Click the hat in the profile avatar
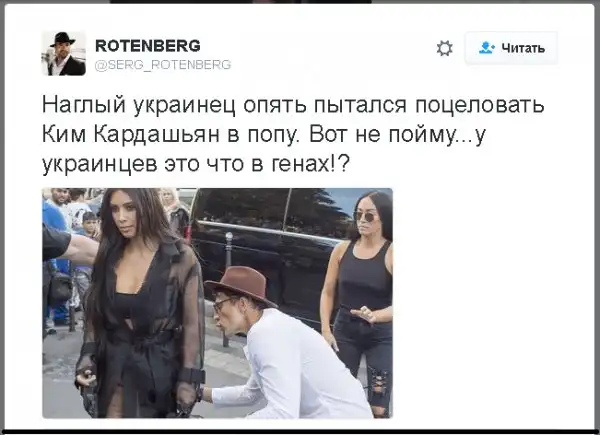600x435 pixels. 63,39
